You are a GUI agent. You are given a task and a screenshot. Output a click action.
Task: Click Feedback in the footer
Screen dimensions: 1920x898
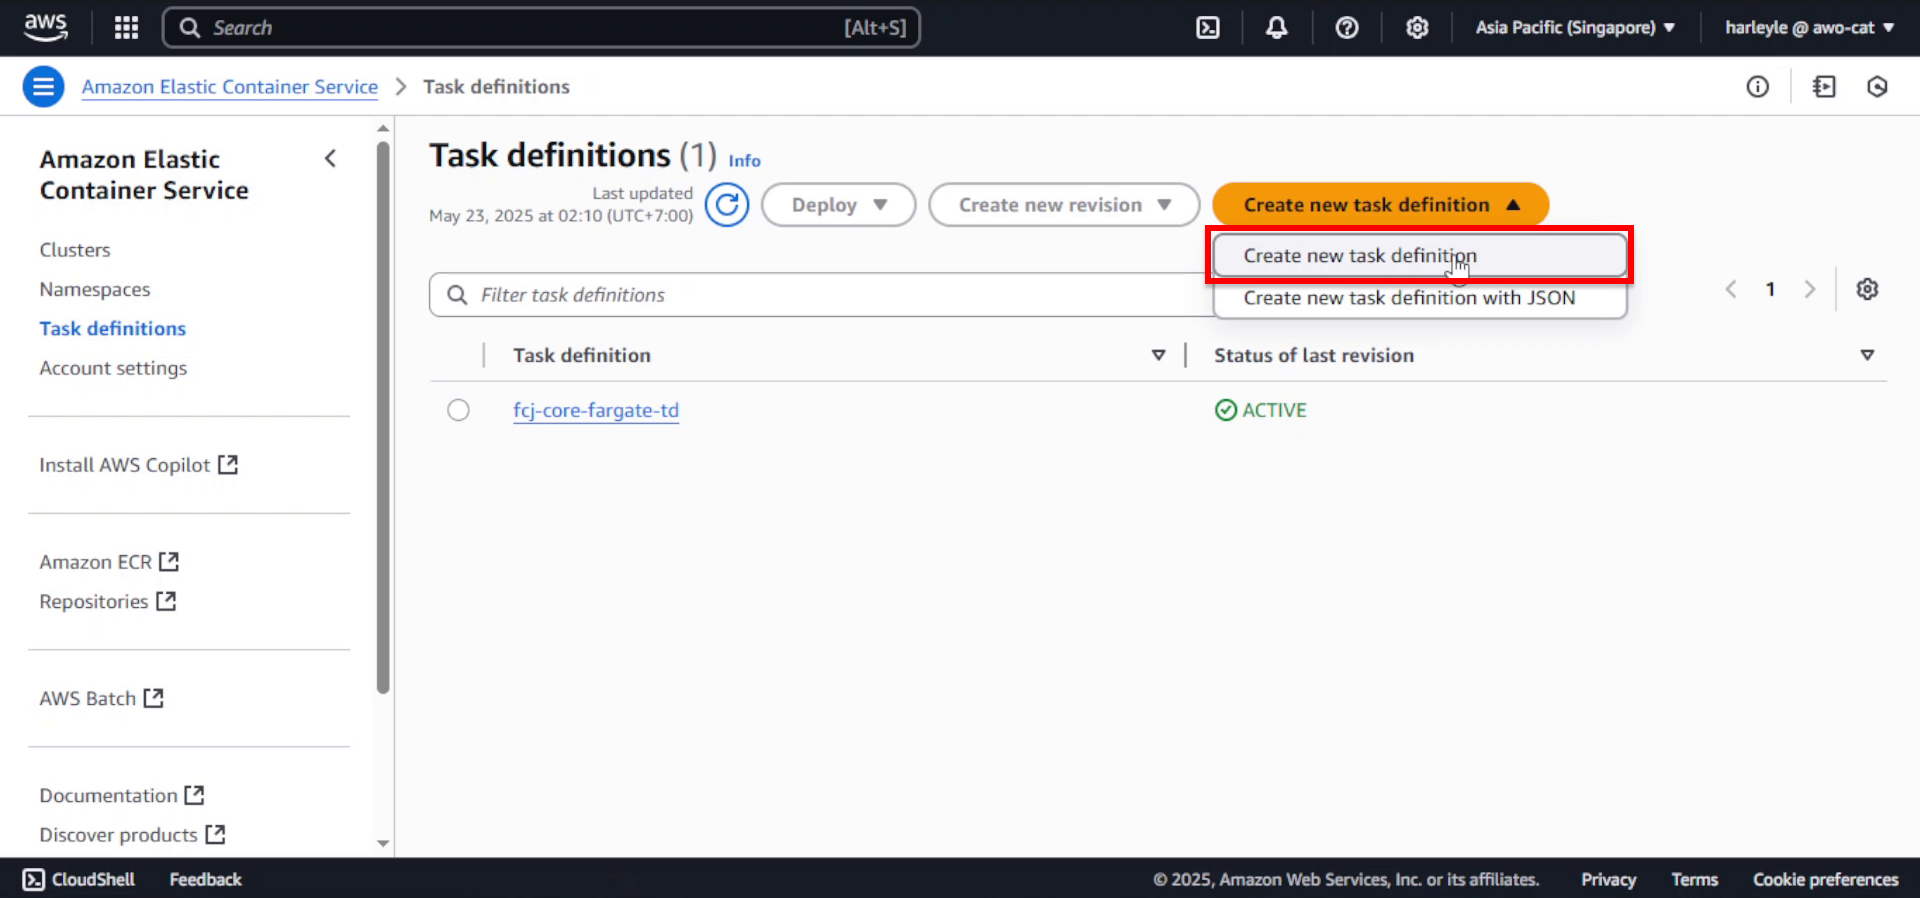click(205, 879)
